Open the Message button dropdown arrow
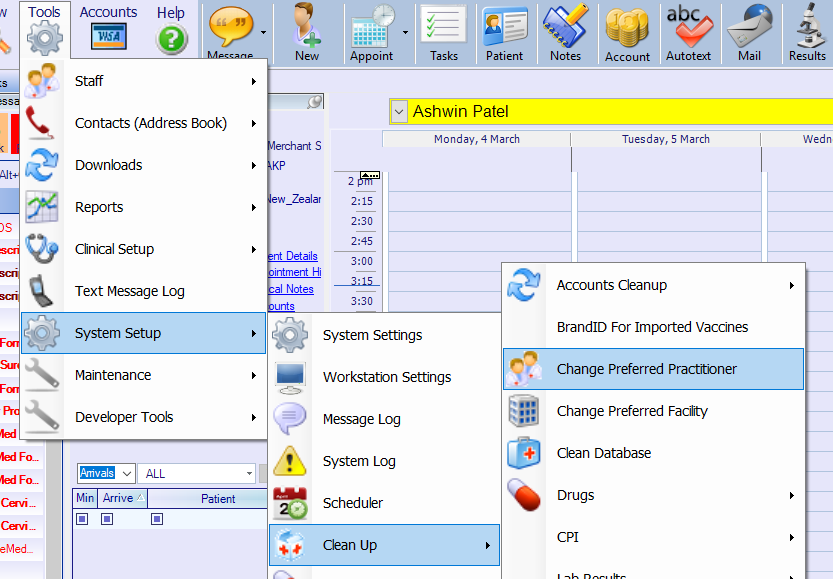The image size is (833, 579). (x=263, y=32)
